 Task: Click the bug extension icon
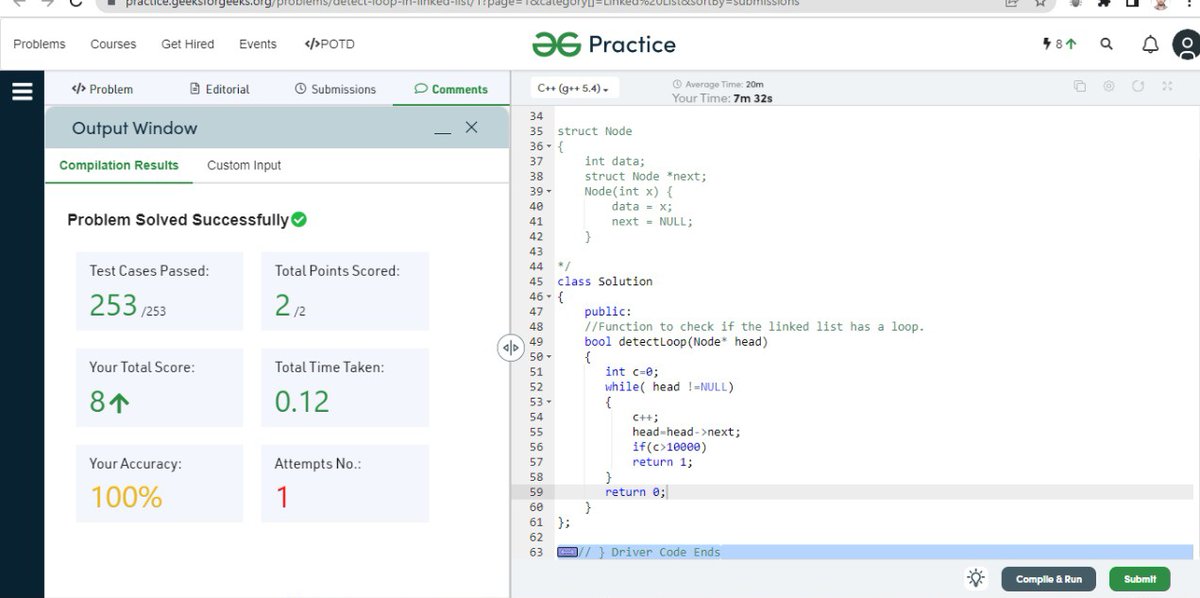click(x=1076, y=3)
